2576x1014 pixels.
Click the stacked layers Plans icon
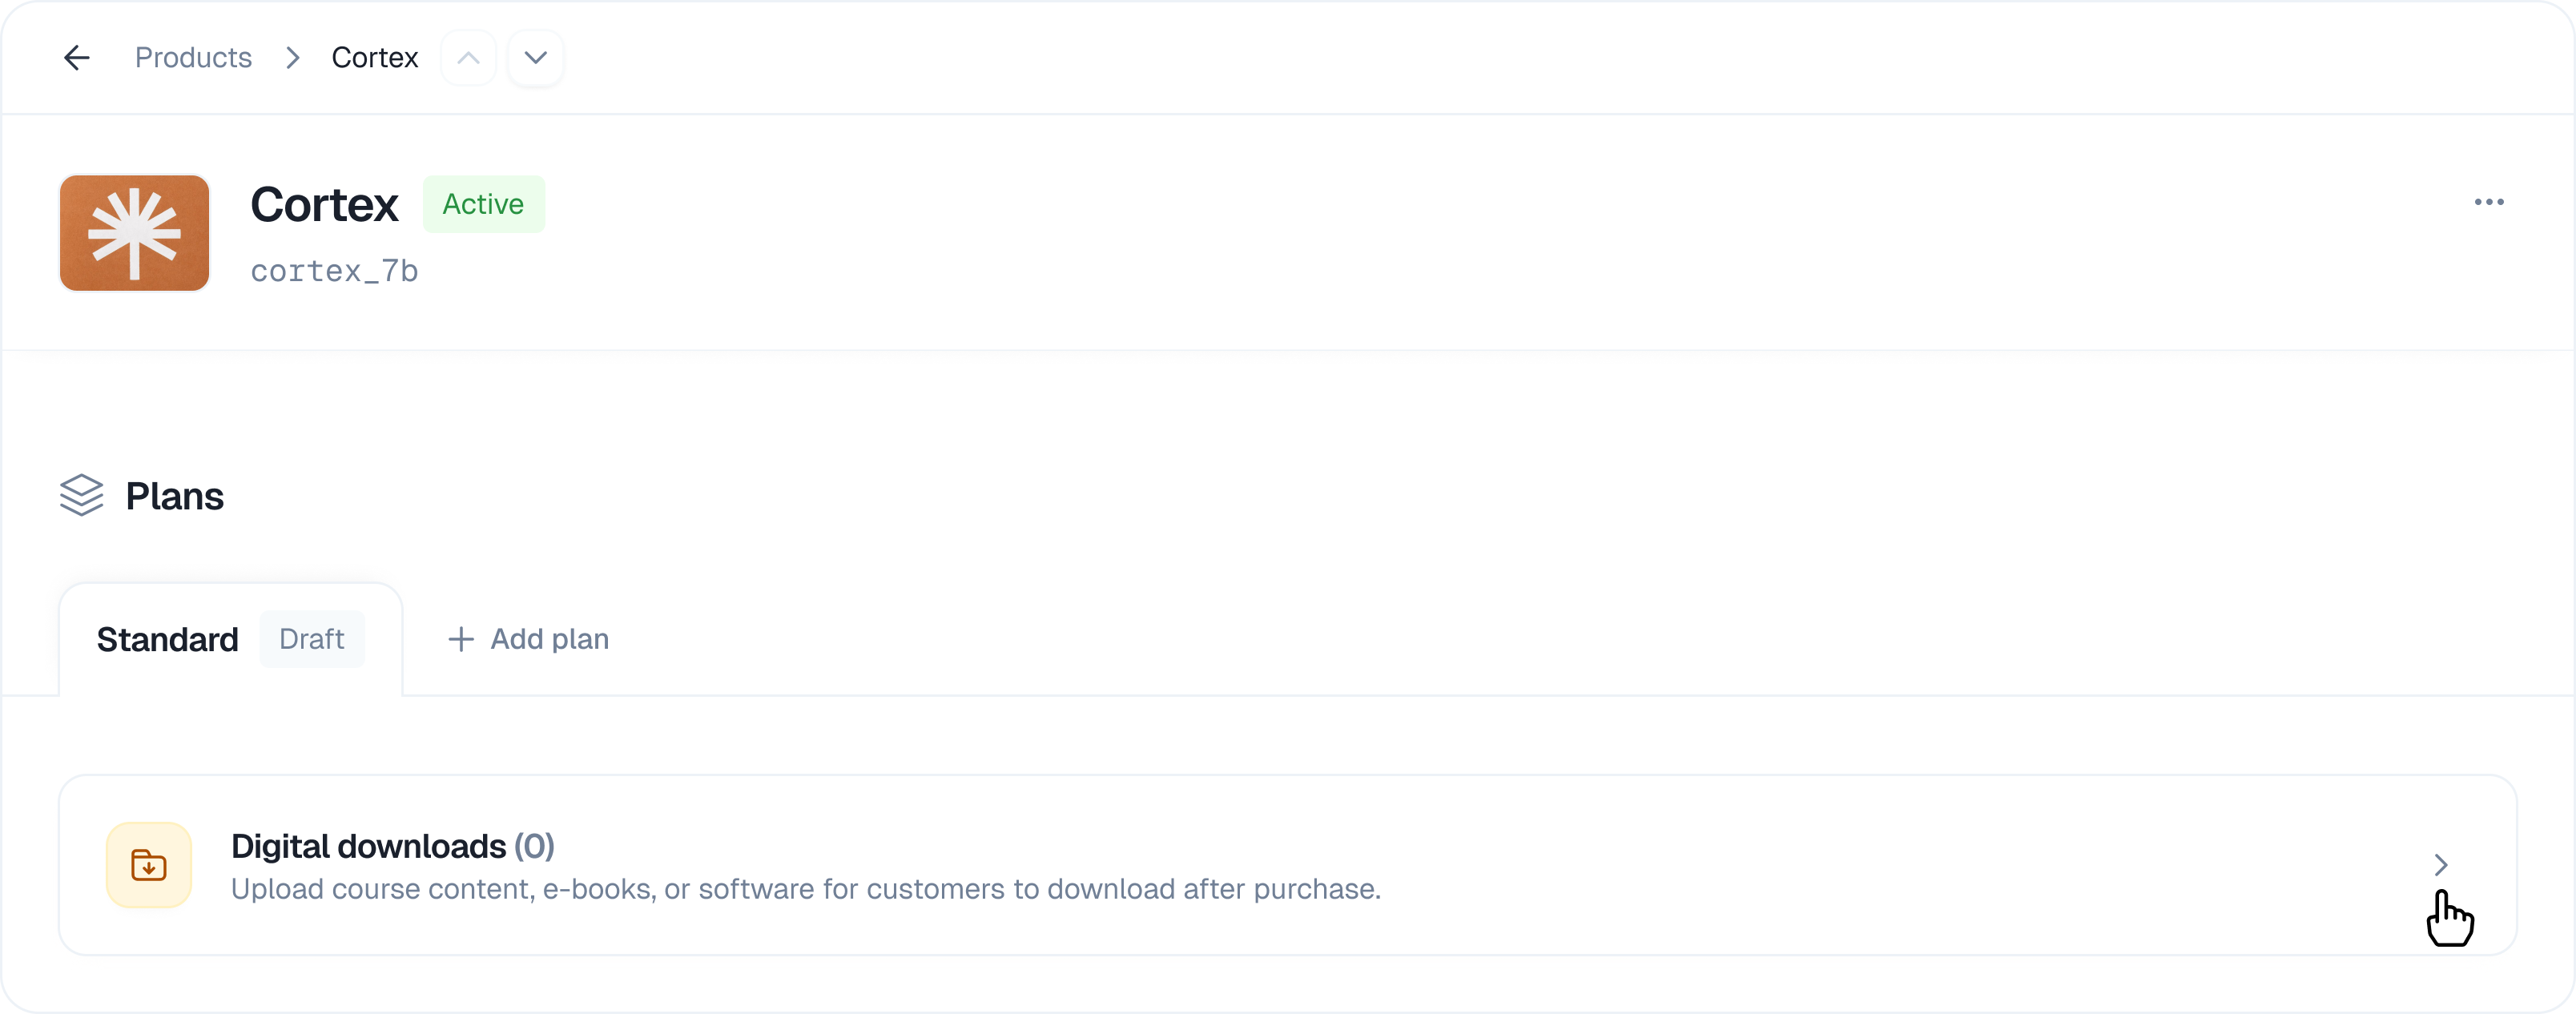82,496
